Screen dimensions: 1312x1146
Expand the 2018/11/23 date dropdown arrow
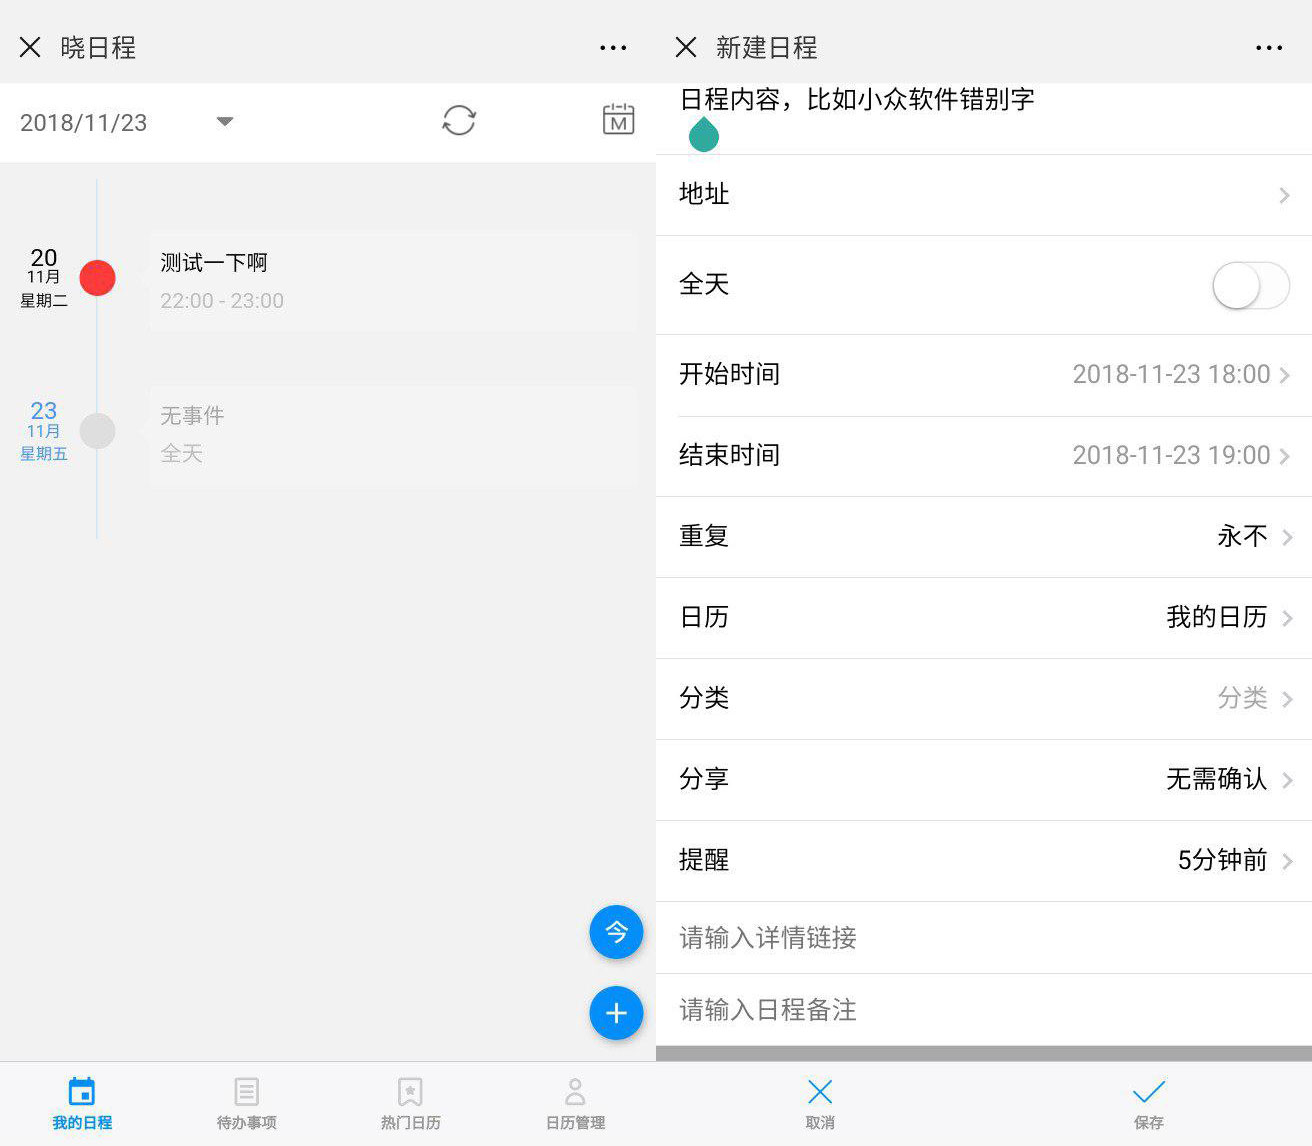point(225,122)
